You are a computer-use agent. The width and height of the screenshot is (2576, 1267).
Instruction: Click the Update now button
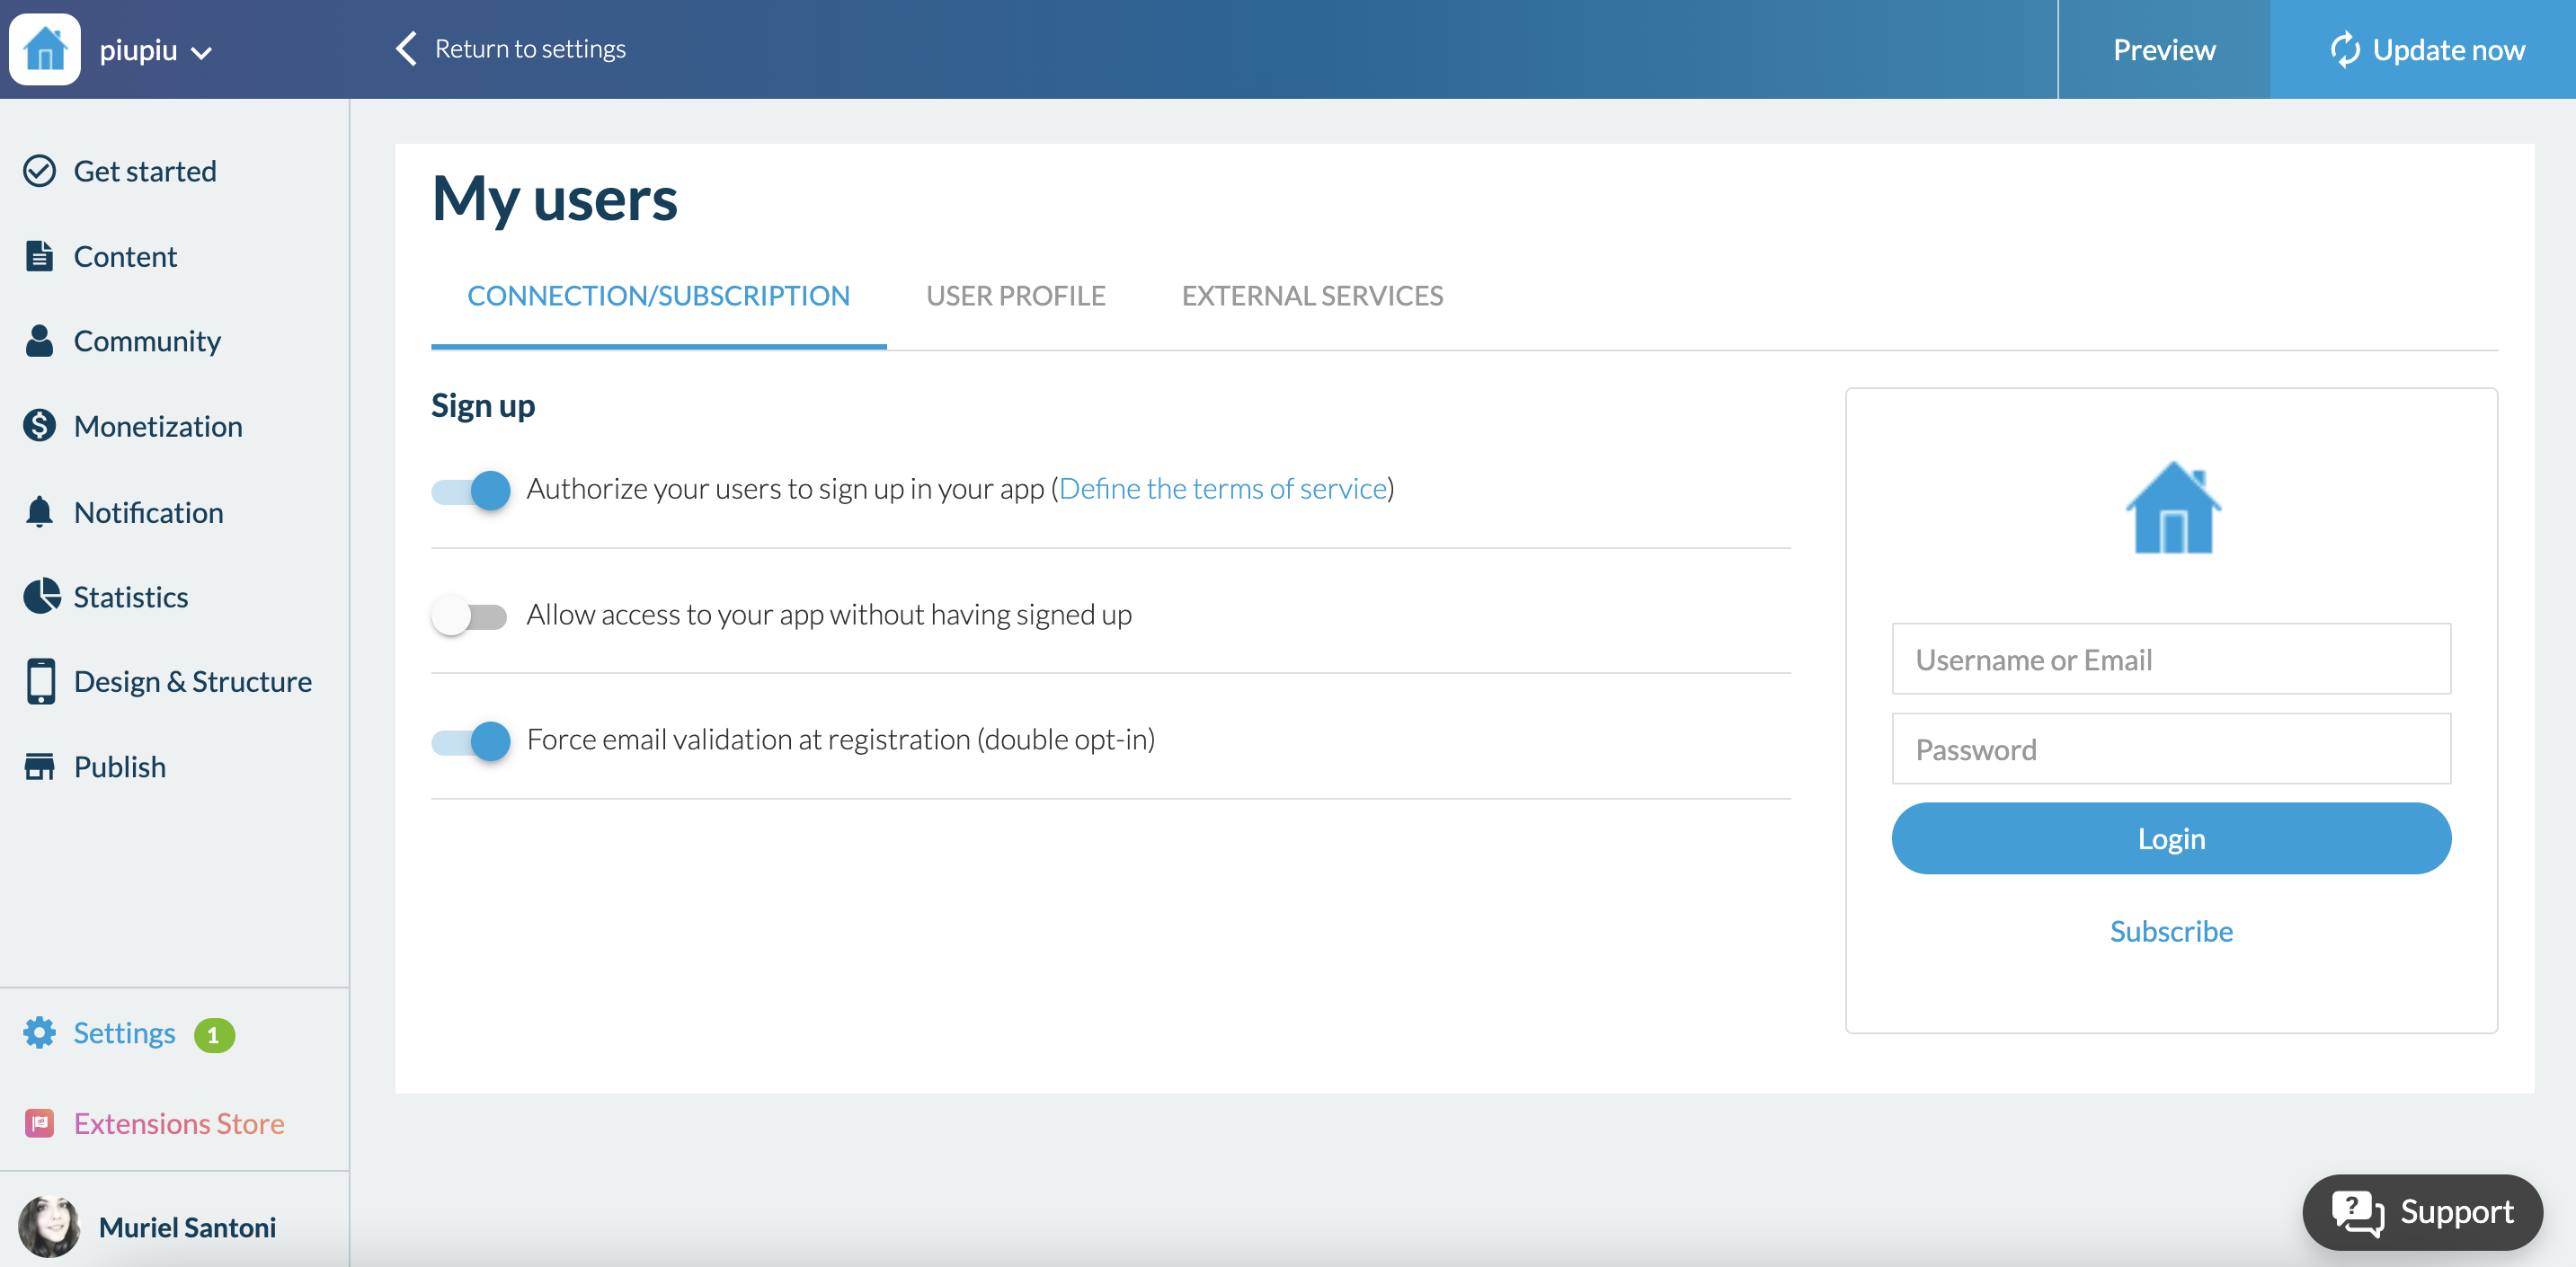[x=2425, y=49]
